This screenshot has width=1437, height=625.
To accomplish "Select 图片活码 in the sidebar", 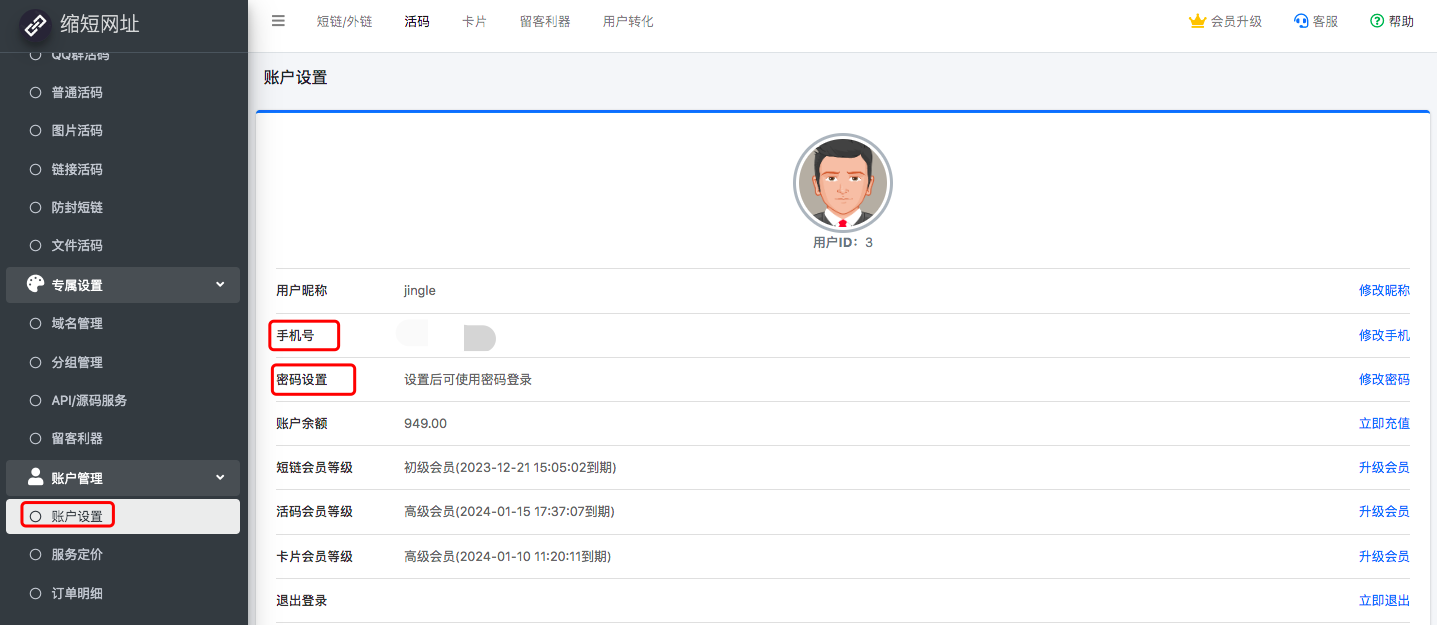I will point(77,131).
